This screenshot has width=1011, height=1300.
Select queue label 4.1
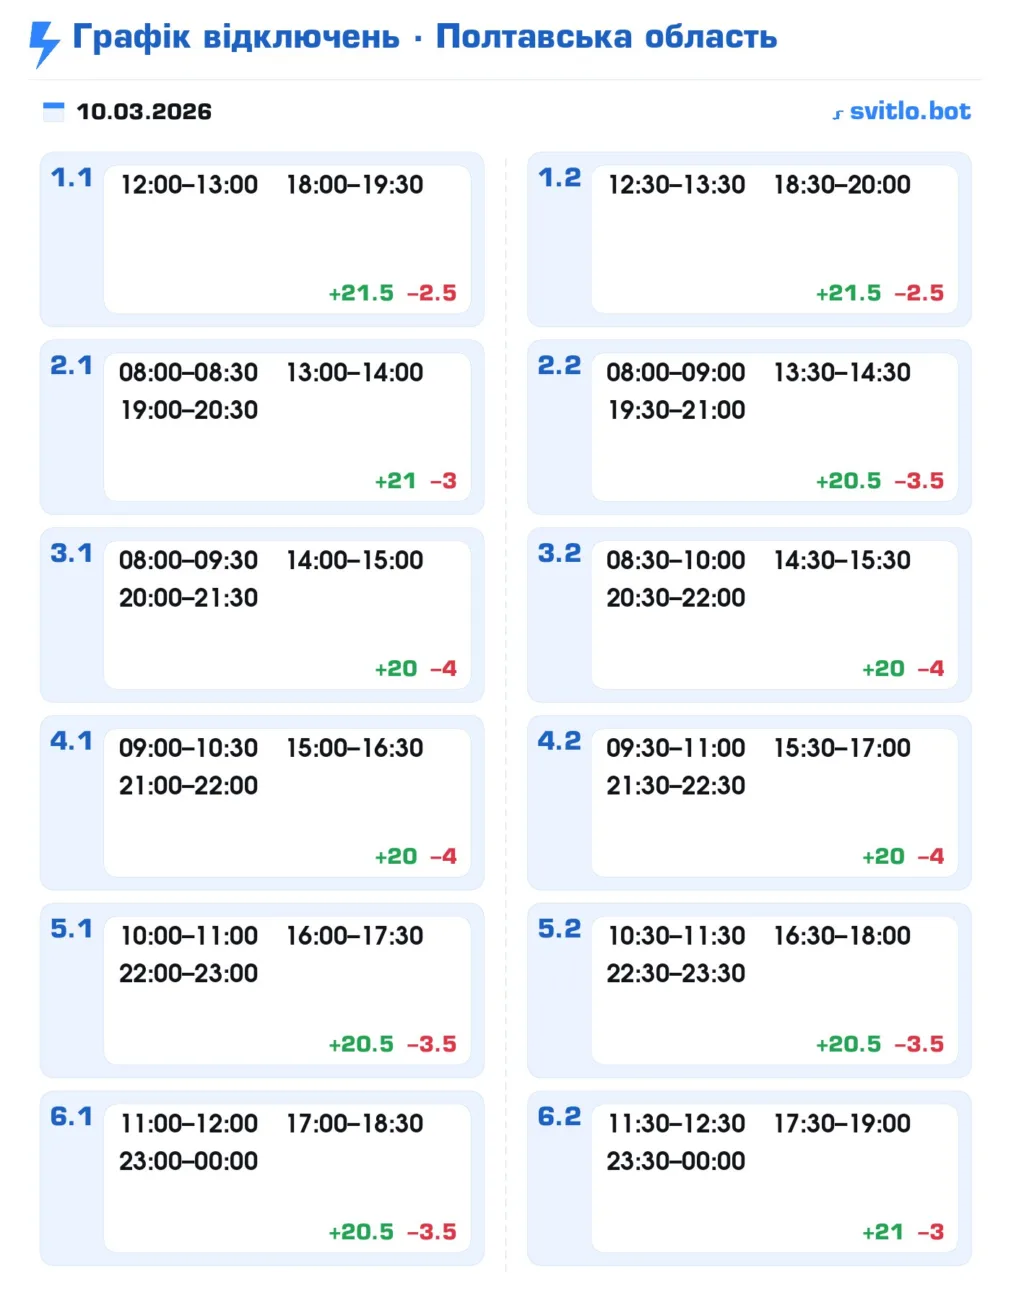[71, 741]
